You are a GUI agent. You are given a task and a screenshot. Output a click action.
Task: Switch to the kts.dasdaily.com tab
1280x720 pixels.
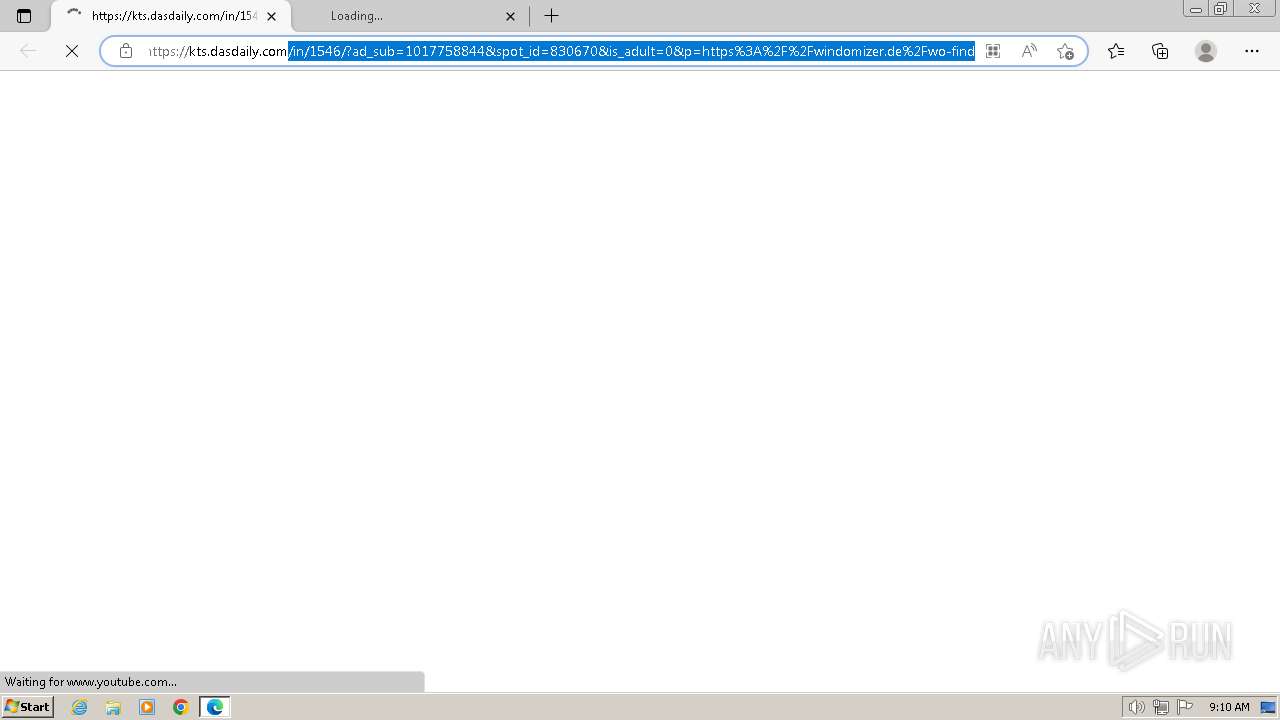coord(171,16)
